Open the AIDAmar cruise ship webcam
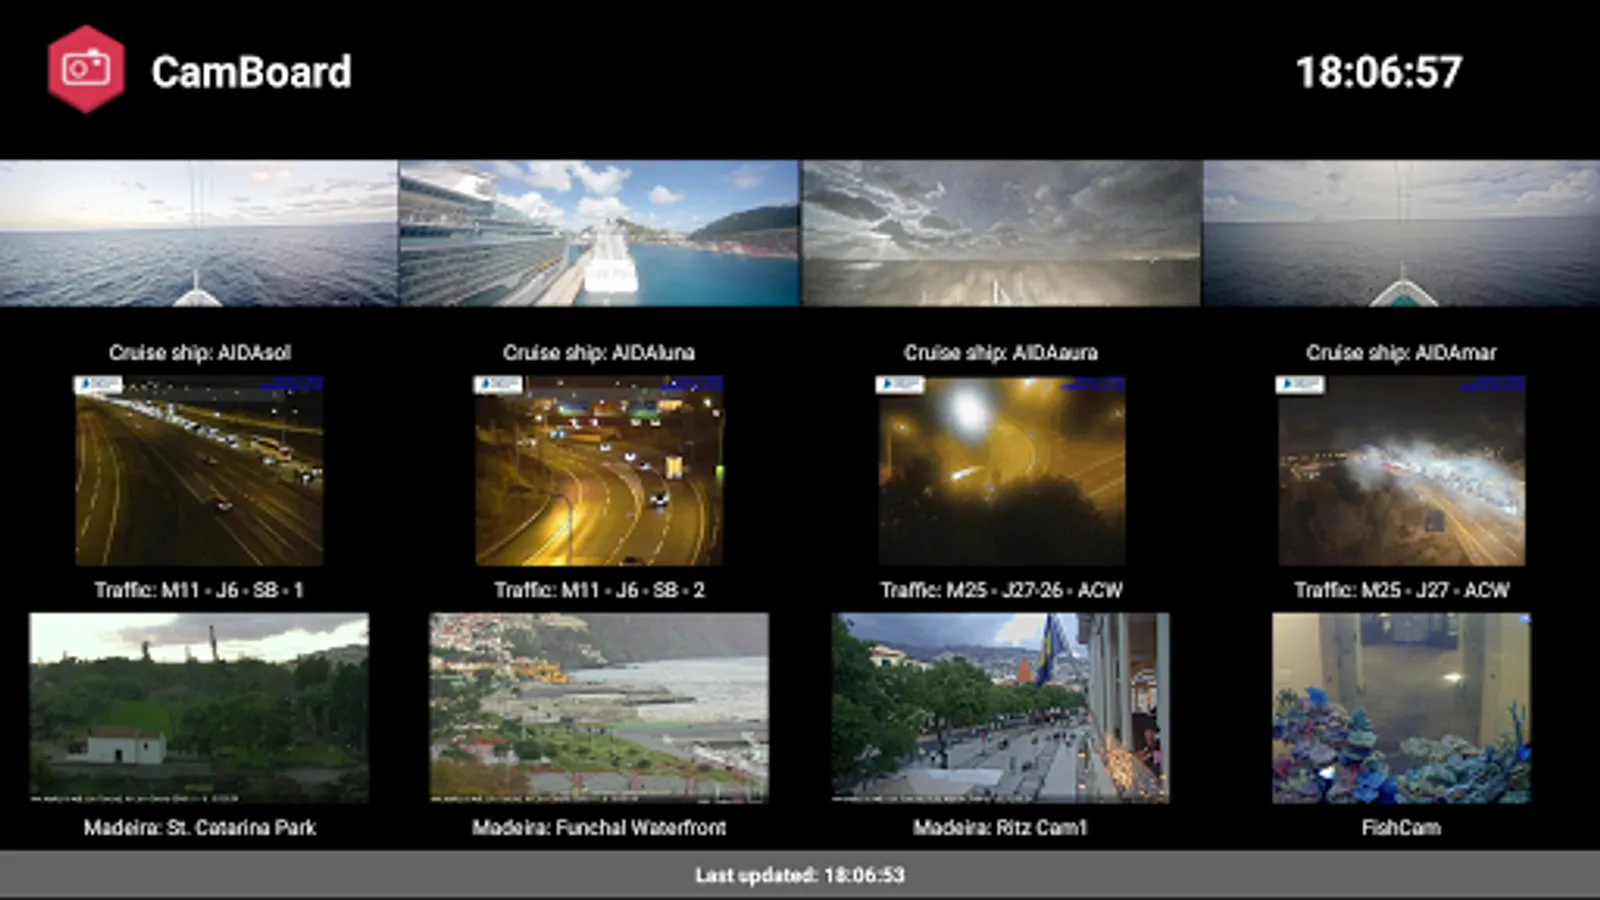This screenshot has width=1600, height=900. (1401, 233)
